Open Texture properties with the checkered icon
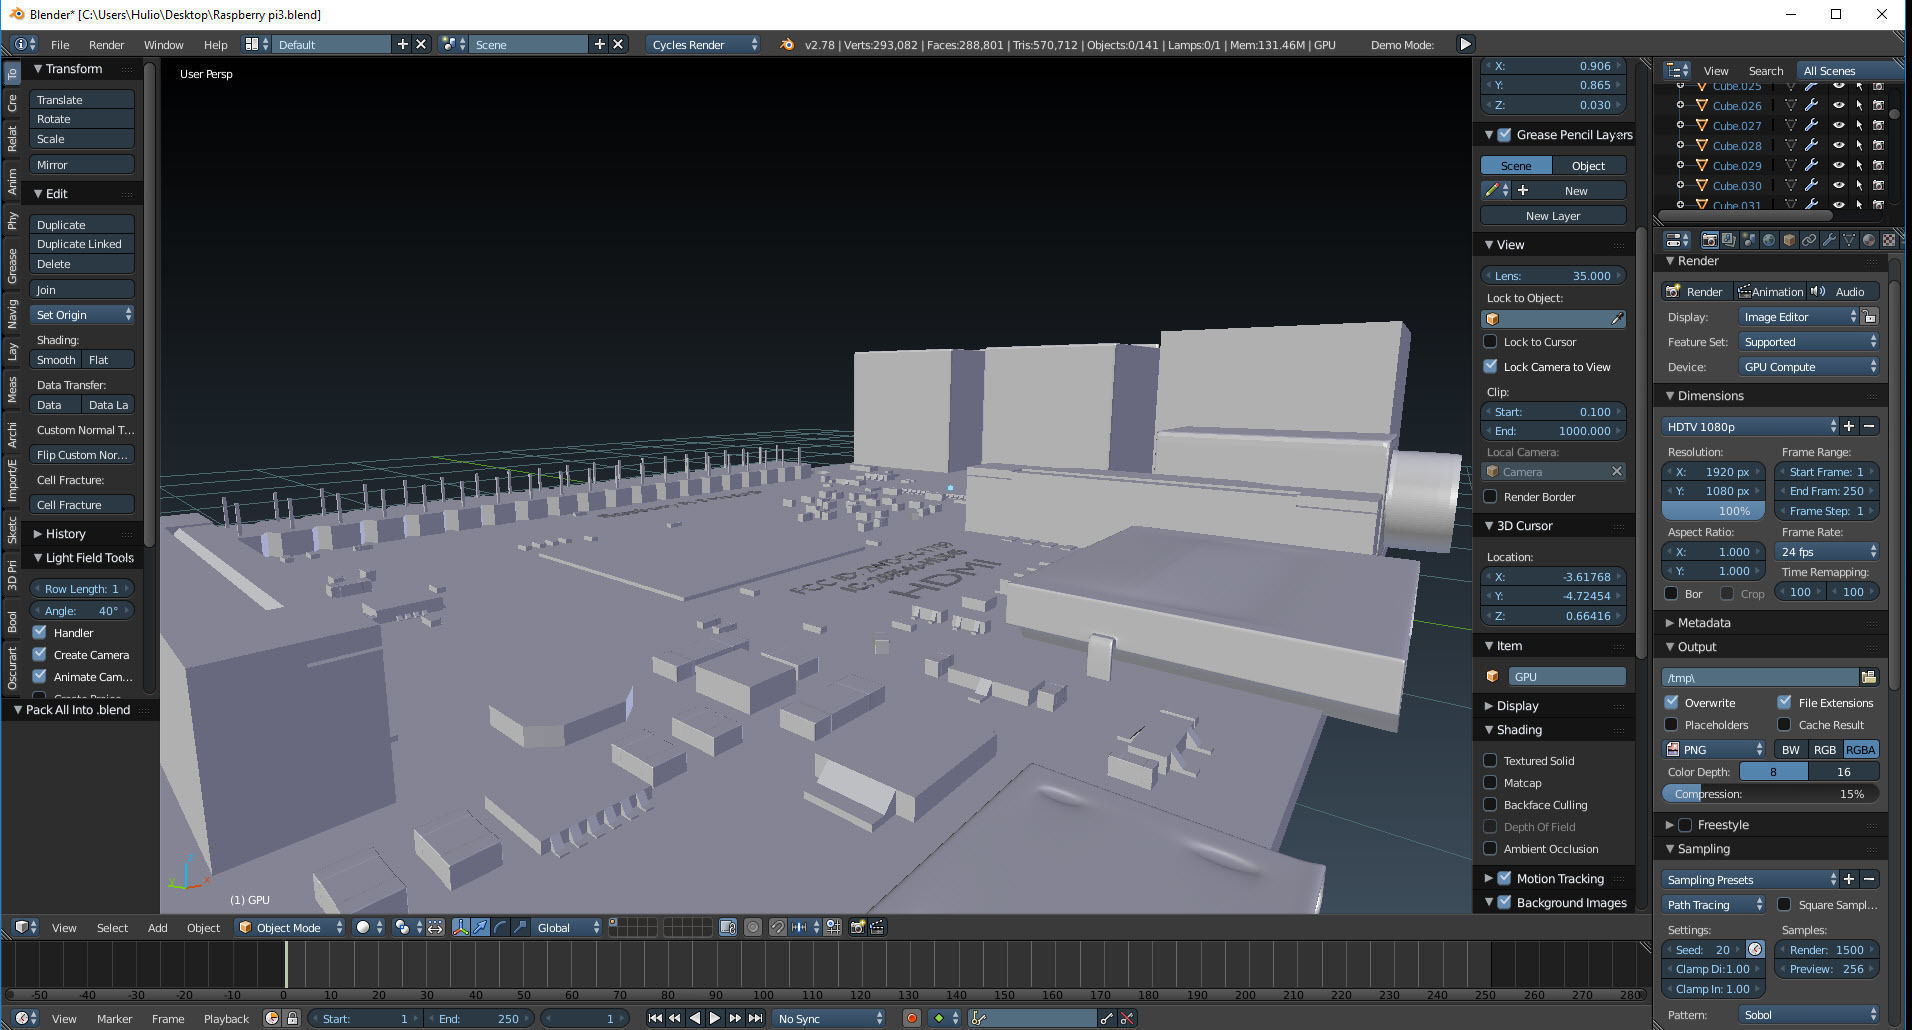This screenshot has height=1030, width=1912. coord(1888,240)
